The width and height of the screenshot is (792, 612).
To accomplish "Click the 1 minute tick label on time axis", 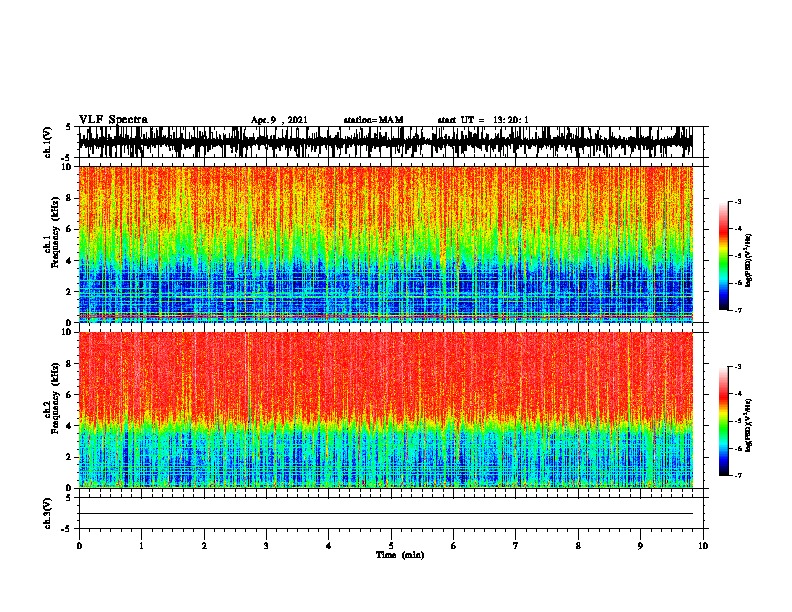I will coord(141,546).
